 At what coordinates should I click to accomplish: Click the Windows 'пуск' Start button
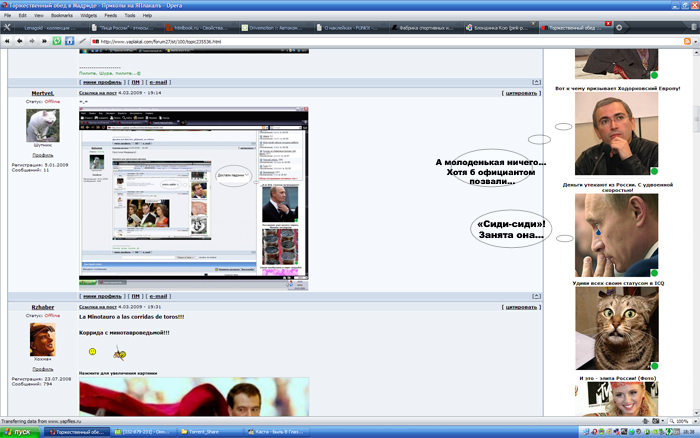(20, 432)
